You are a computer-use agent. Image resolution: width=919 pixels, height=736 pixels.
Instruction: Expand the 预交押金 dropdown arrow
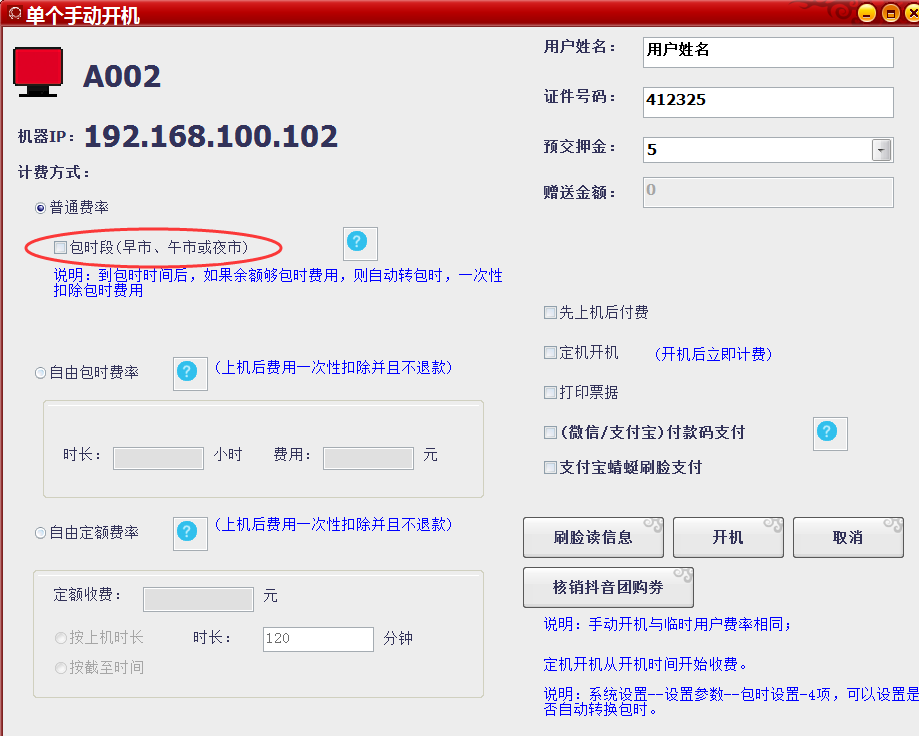tap(881, 150)
